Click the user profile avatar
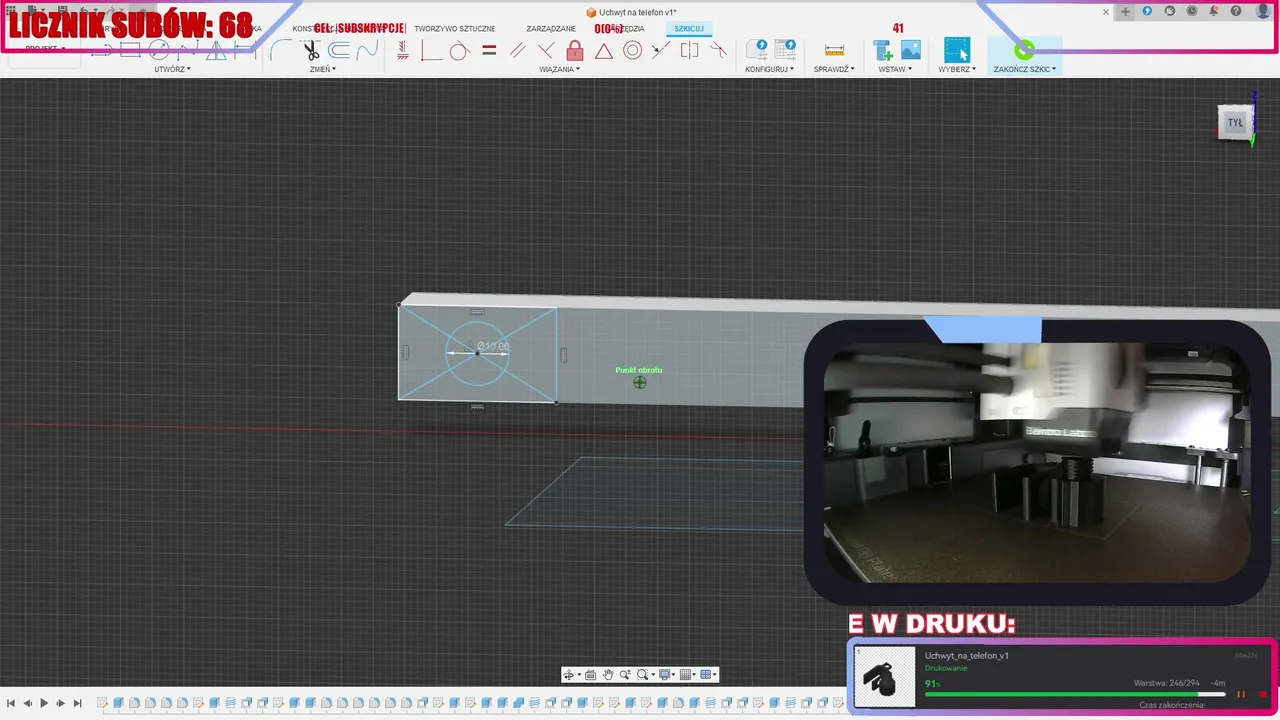1280x720 pixels. (x=1263, y=11)
